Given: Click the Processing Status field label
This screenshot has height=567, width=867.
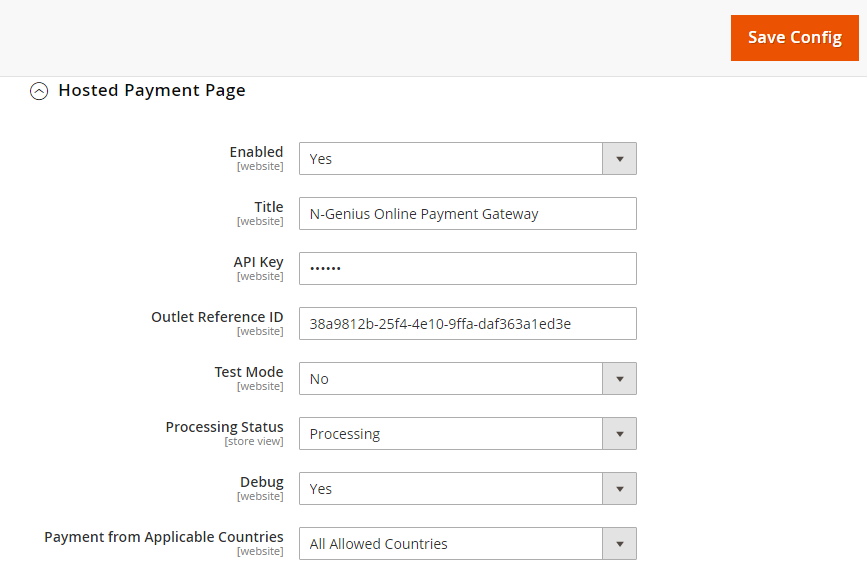Looking at the screenshot, I should pos(224,427).
